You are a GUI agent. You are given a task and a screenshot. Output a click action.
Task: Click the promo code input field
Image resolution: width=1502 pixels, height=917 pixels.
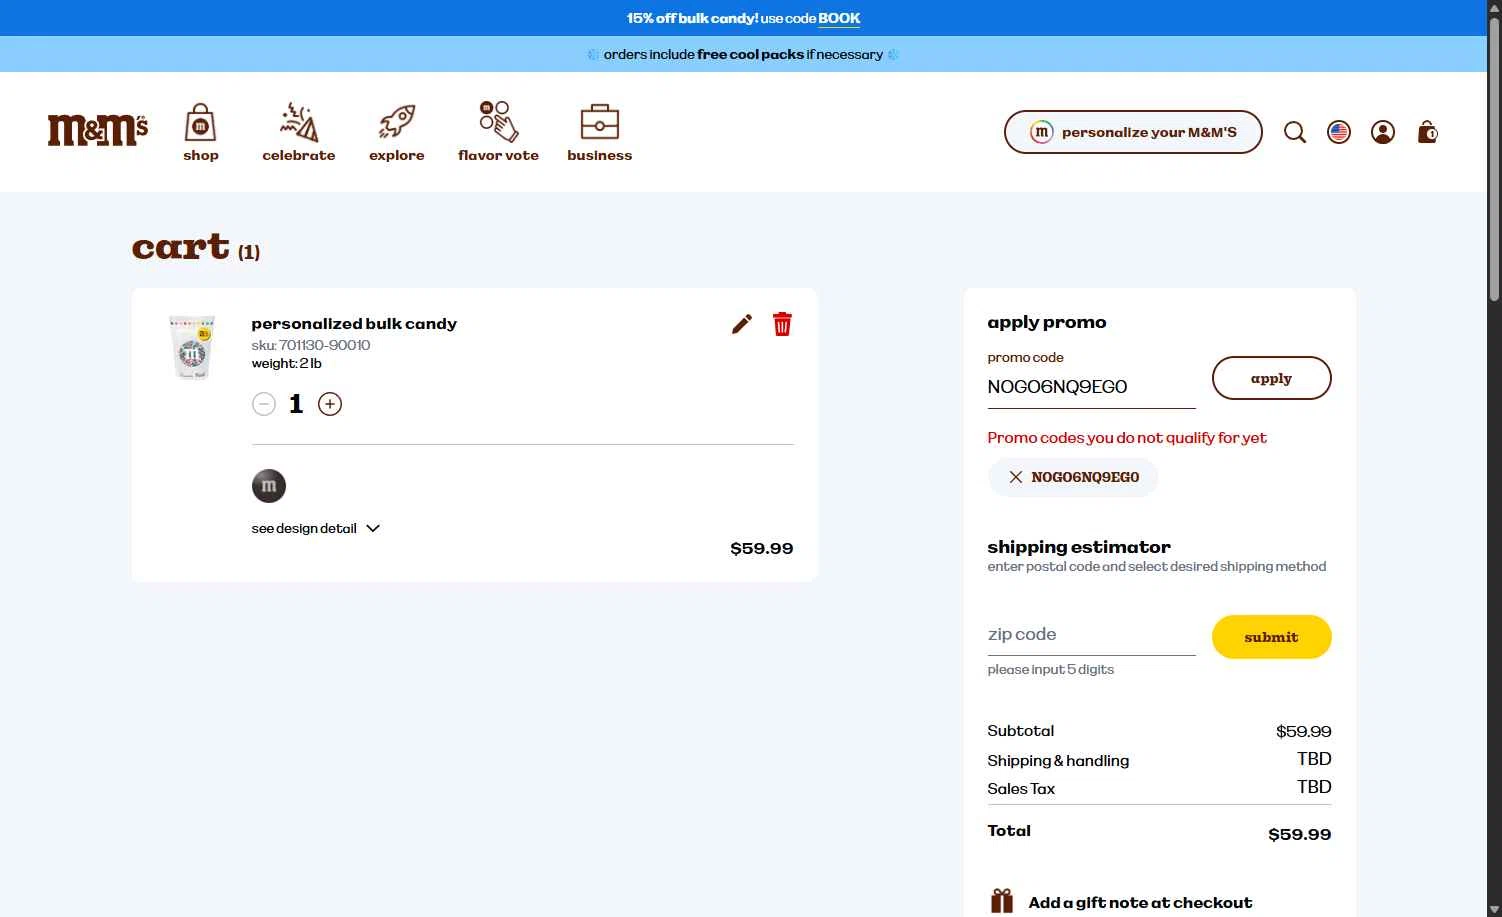tap(1091, 387)
